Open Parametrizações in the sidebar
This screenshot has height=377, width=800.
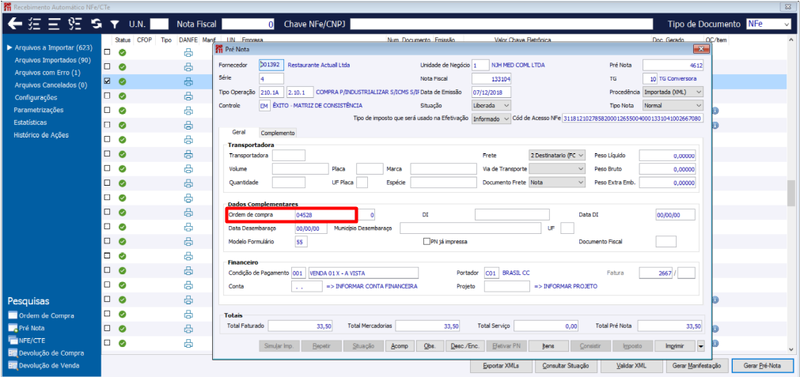coord(39,110)
